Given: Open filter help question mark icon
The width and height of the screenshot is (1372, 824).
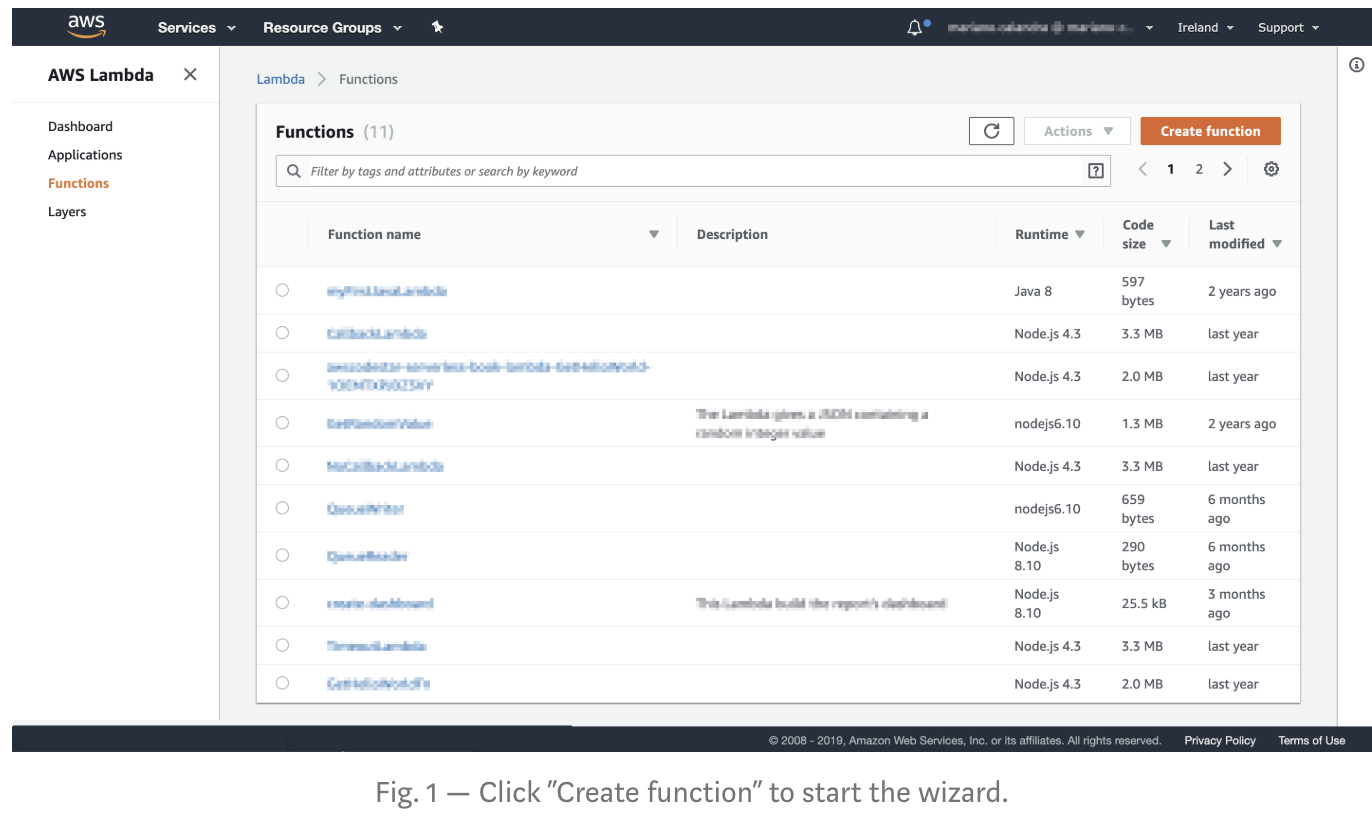Looking at the screenshot, I should (x=1096, y=171).
